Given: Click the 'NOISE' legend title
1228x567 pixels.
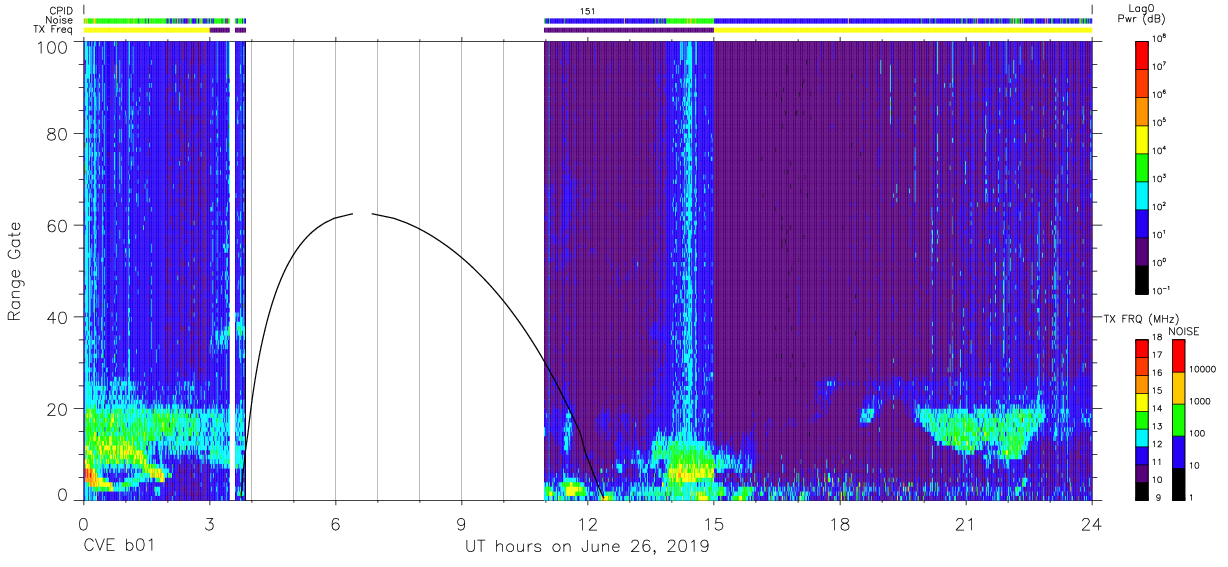Looking at the screenshot, I should pyautogui.click(x=1184, y=330).
